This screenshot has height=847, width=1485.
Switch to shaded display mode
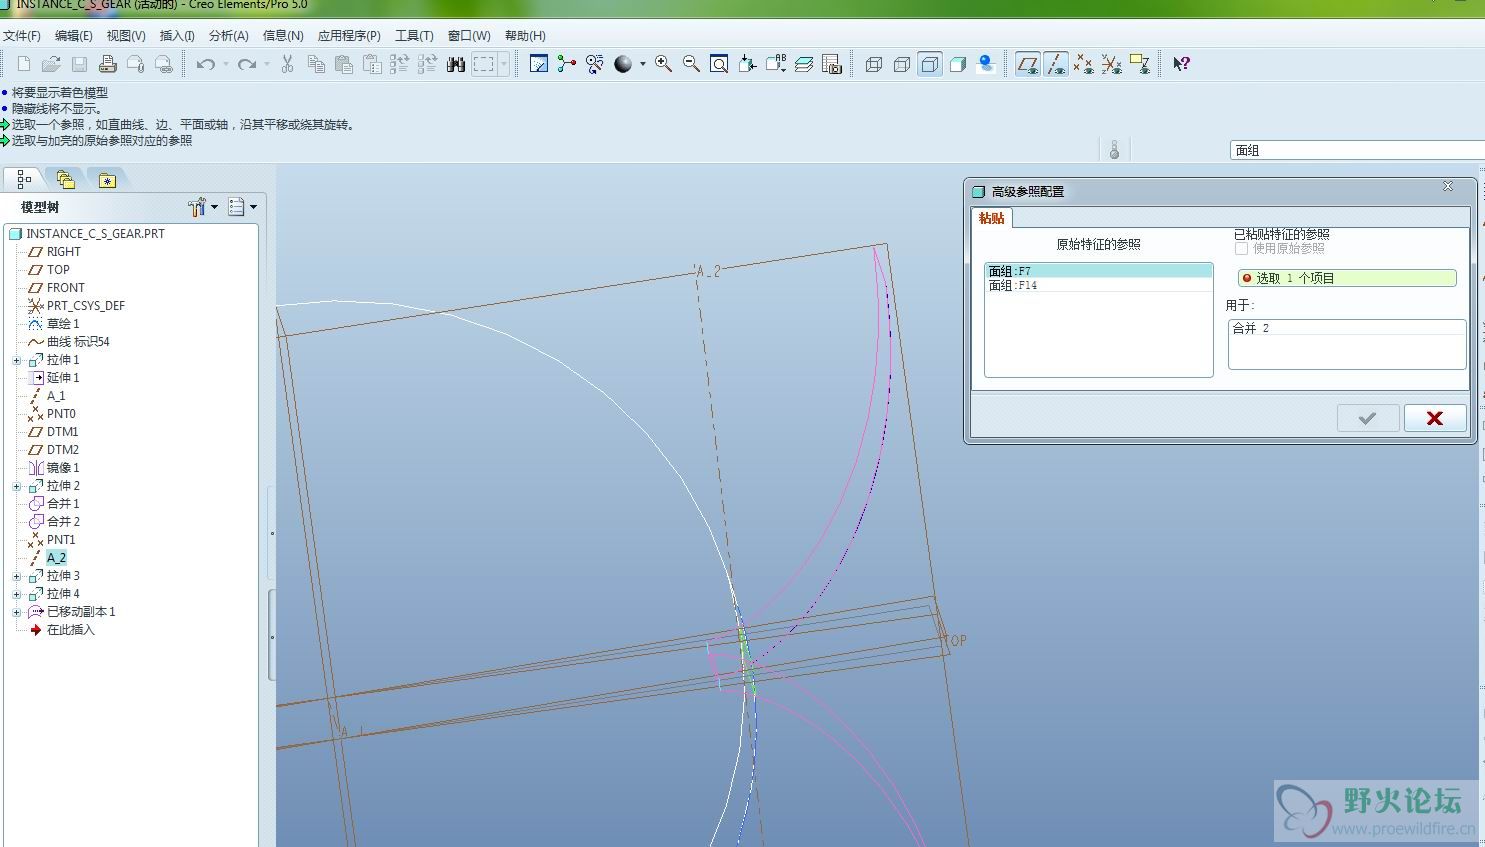957,64
